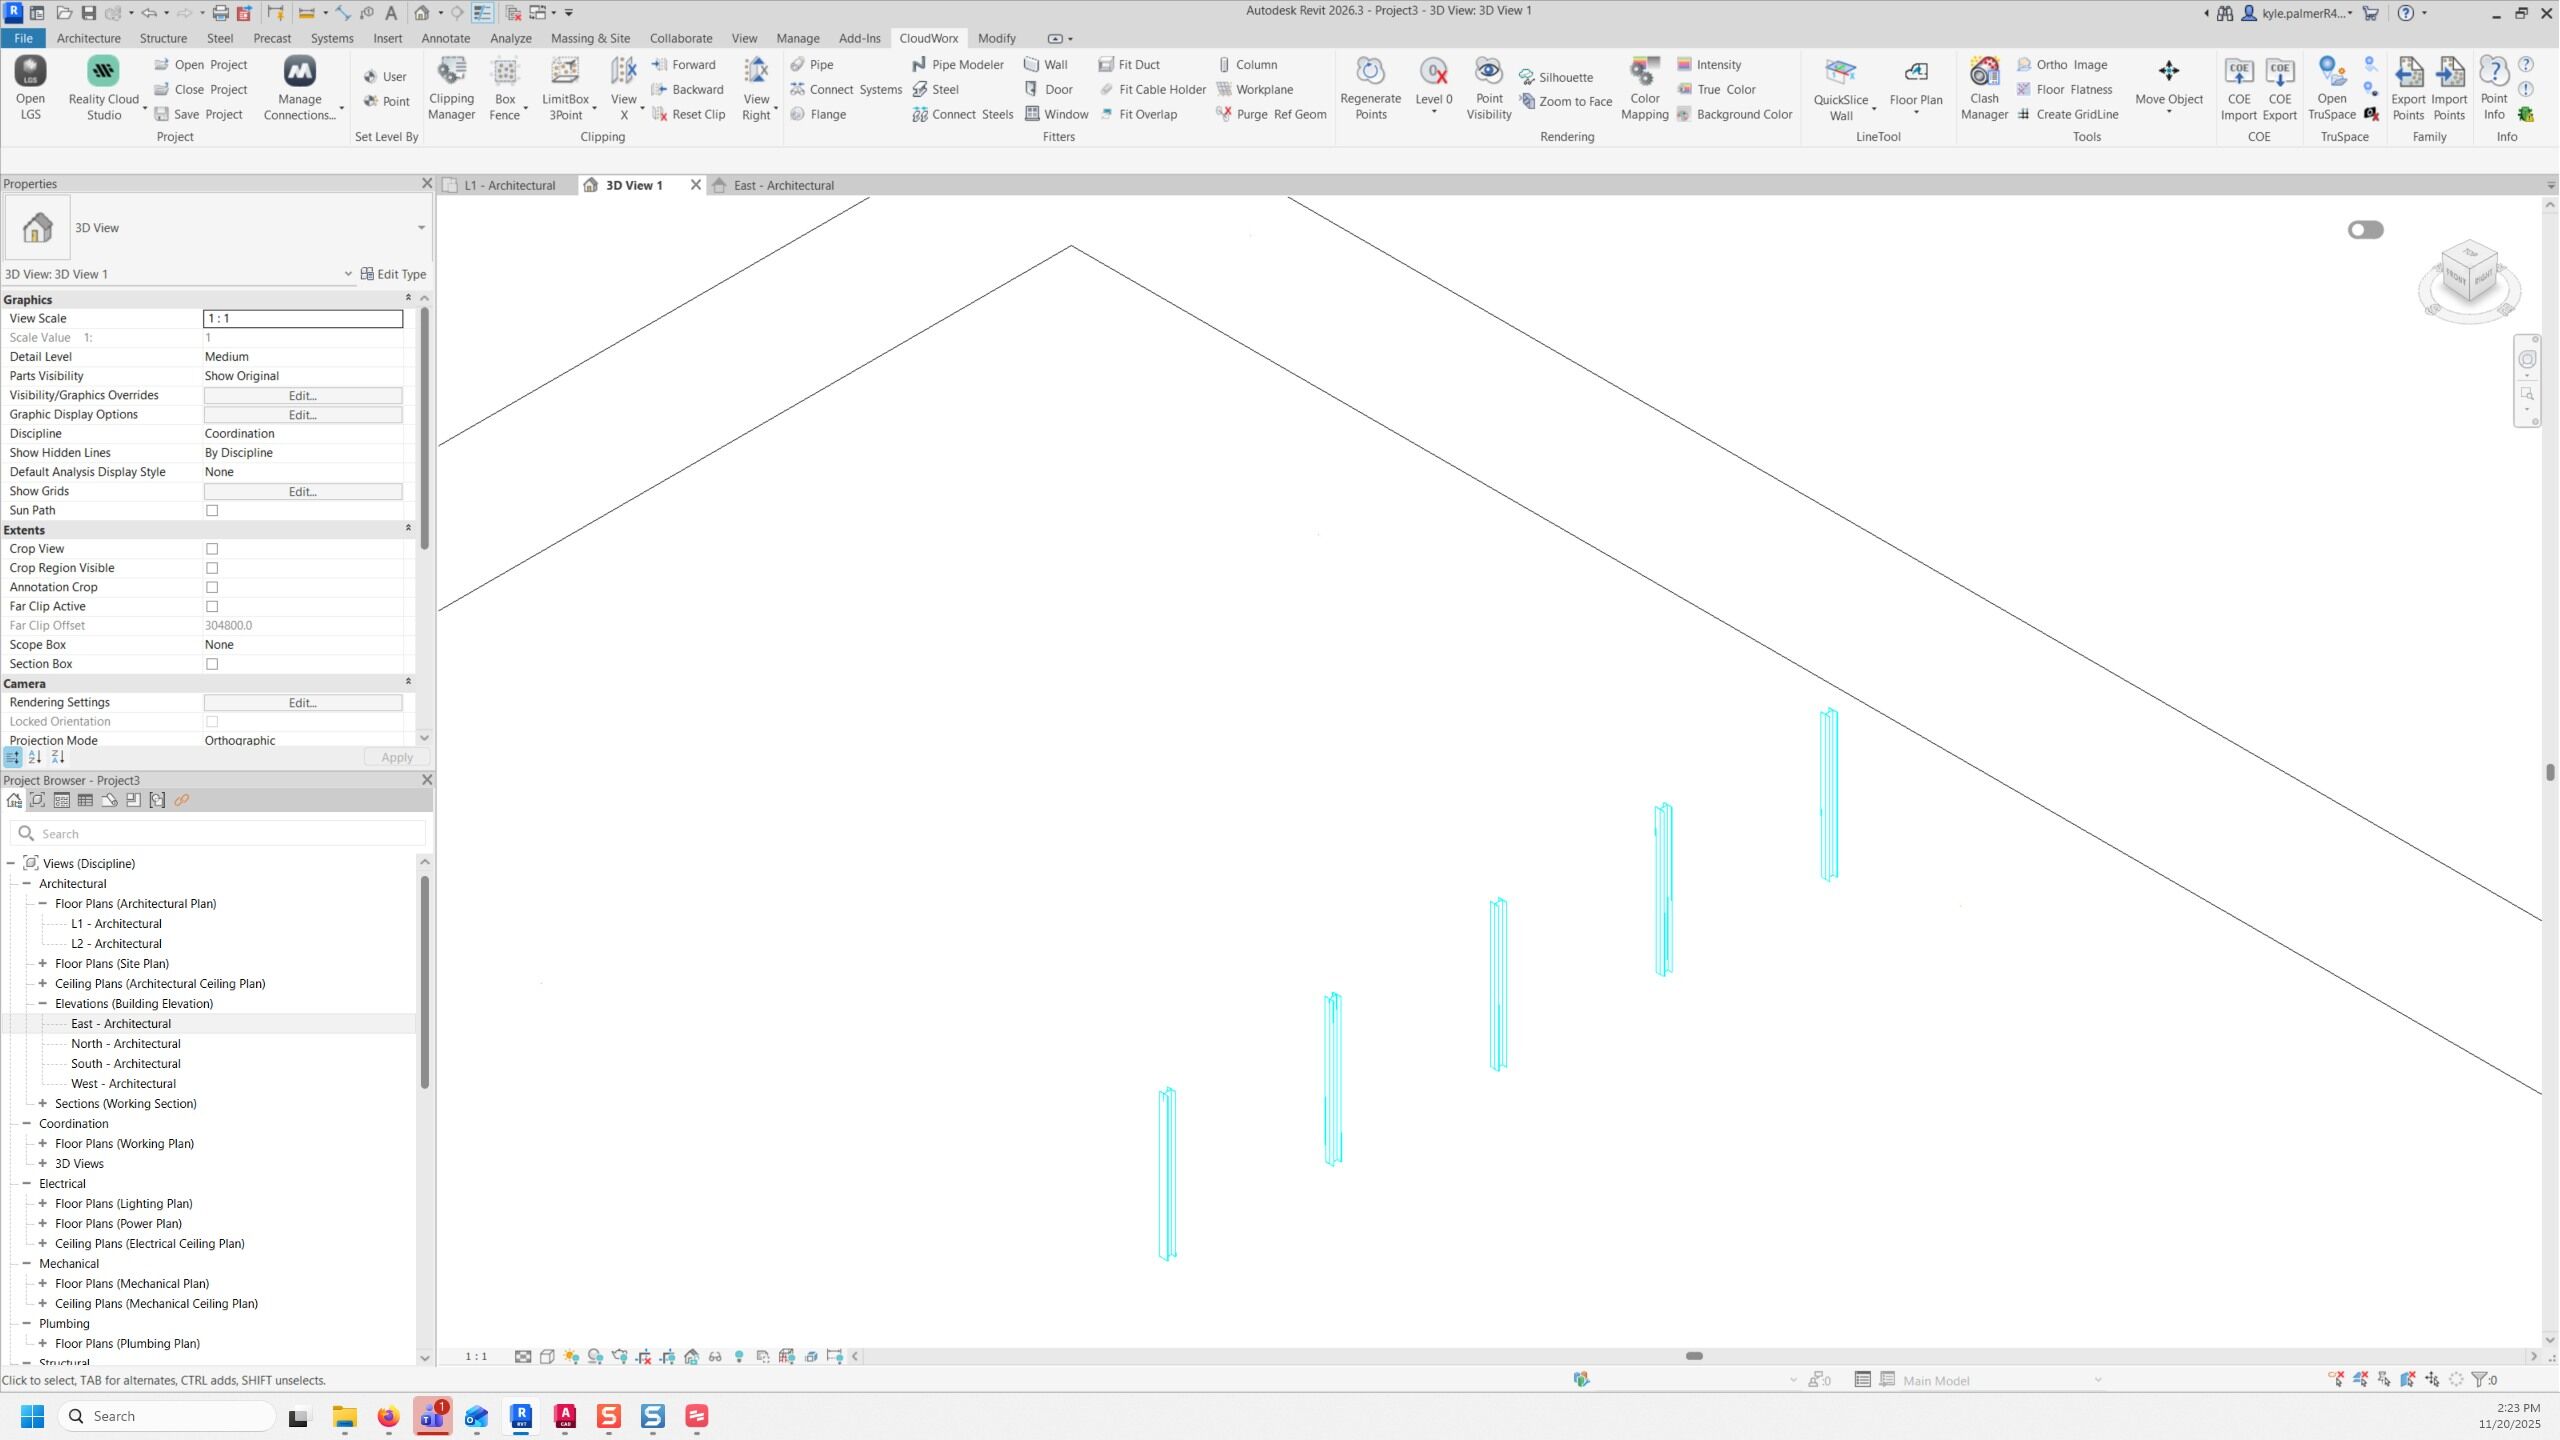Enable the Crop View checkbox
The width and height of the screenshot is (2560, 1440).
click(212, 549)
